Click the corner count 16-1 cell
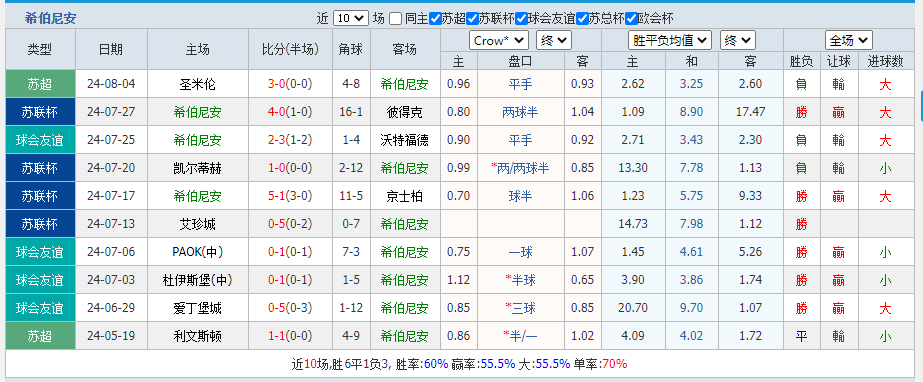This screenshot has width=923, height=382. pos(351,112)
